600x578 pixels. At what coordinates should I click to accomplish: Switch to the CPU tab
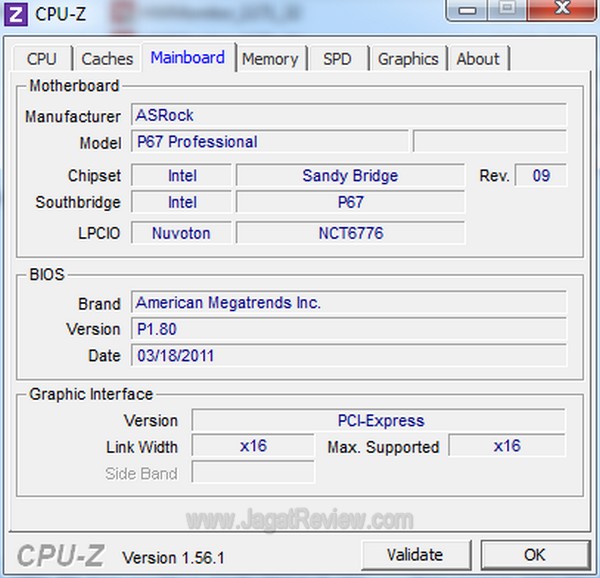point(41,59)
